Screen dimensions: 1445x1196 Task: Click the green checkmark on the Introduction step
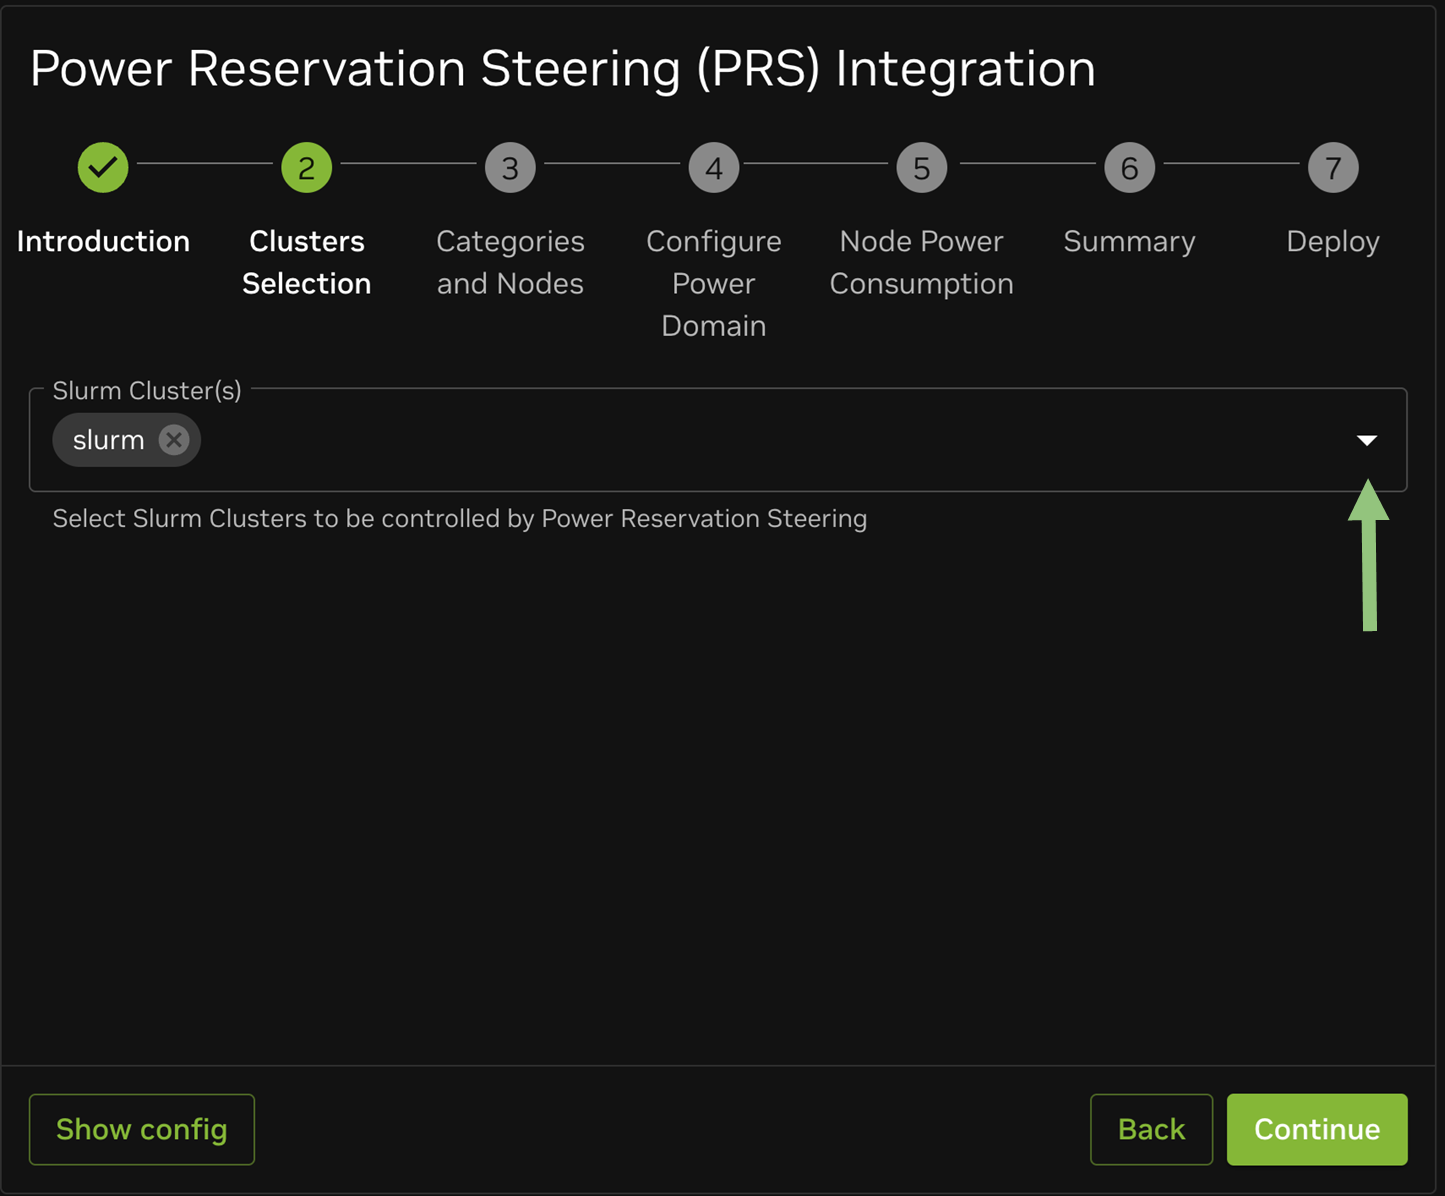(103, 167)
